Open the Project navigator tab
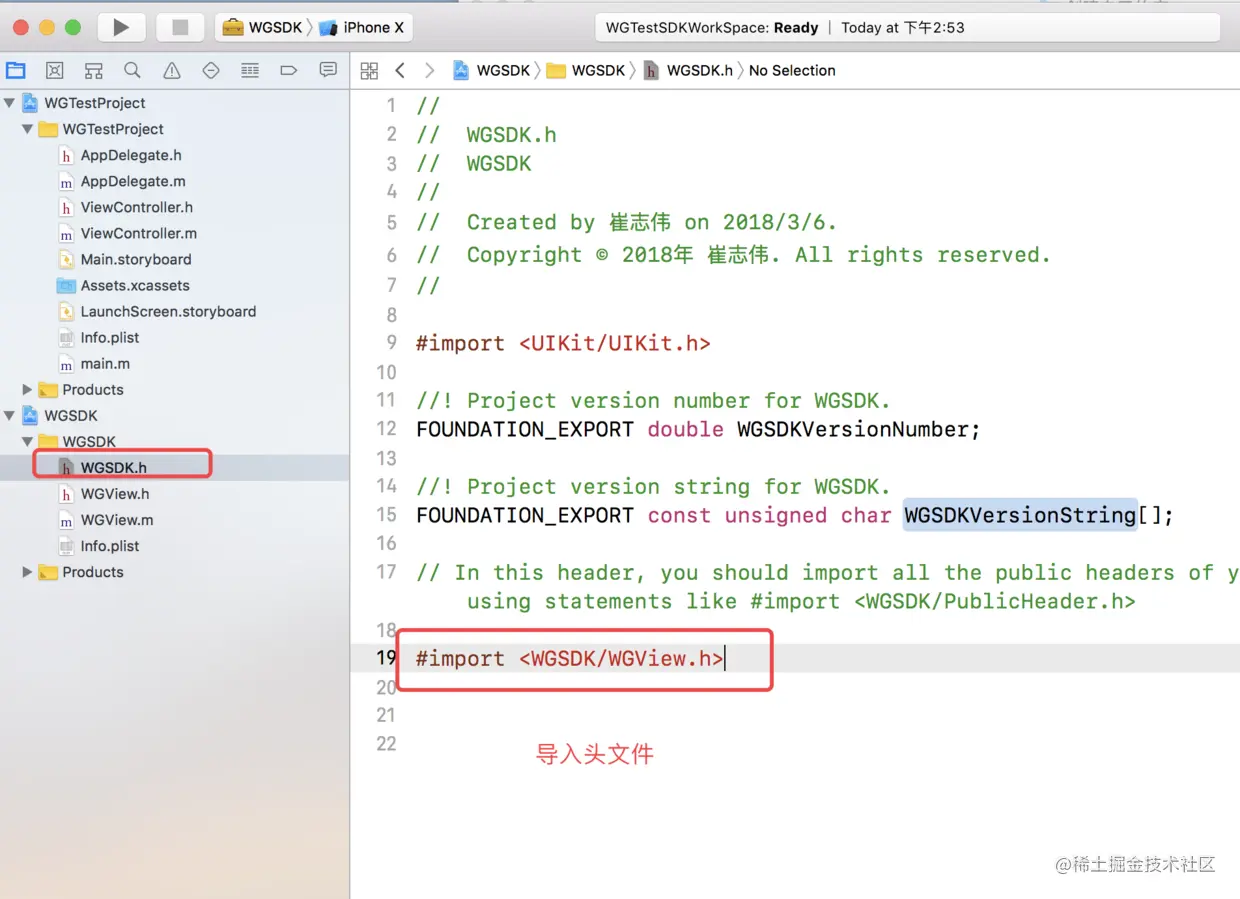The width and height of the screenshot is (1240, 899). click(16, 70)
